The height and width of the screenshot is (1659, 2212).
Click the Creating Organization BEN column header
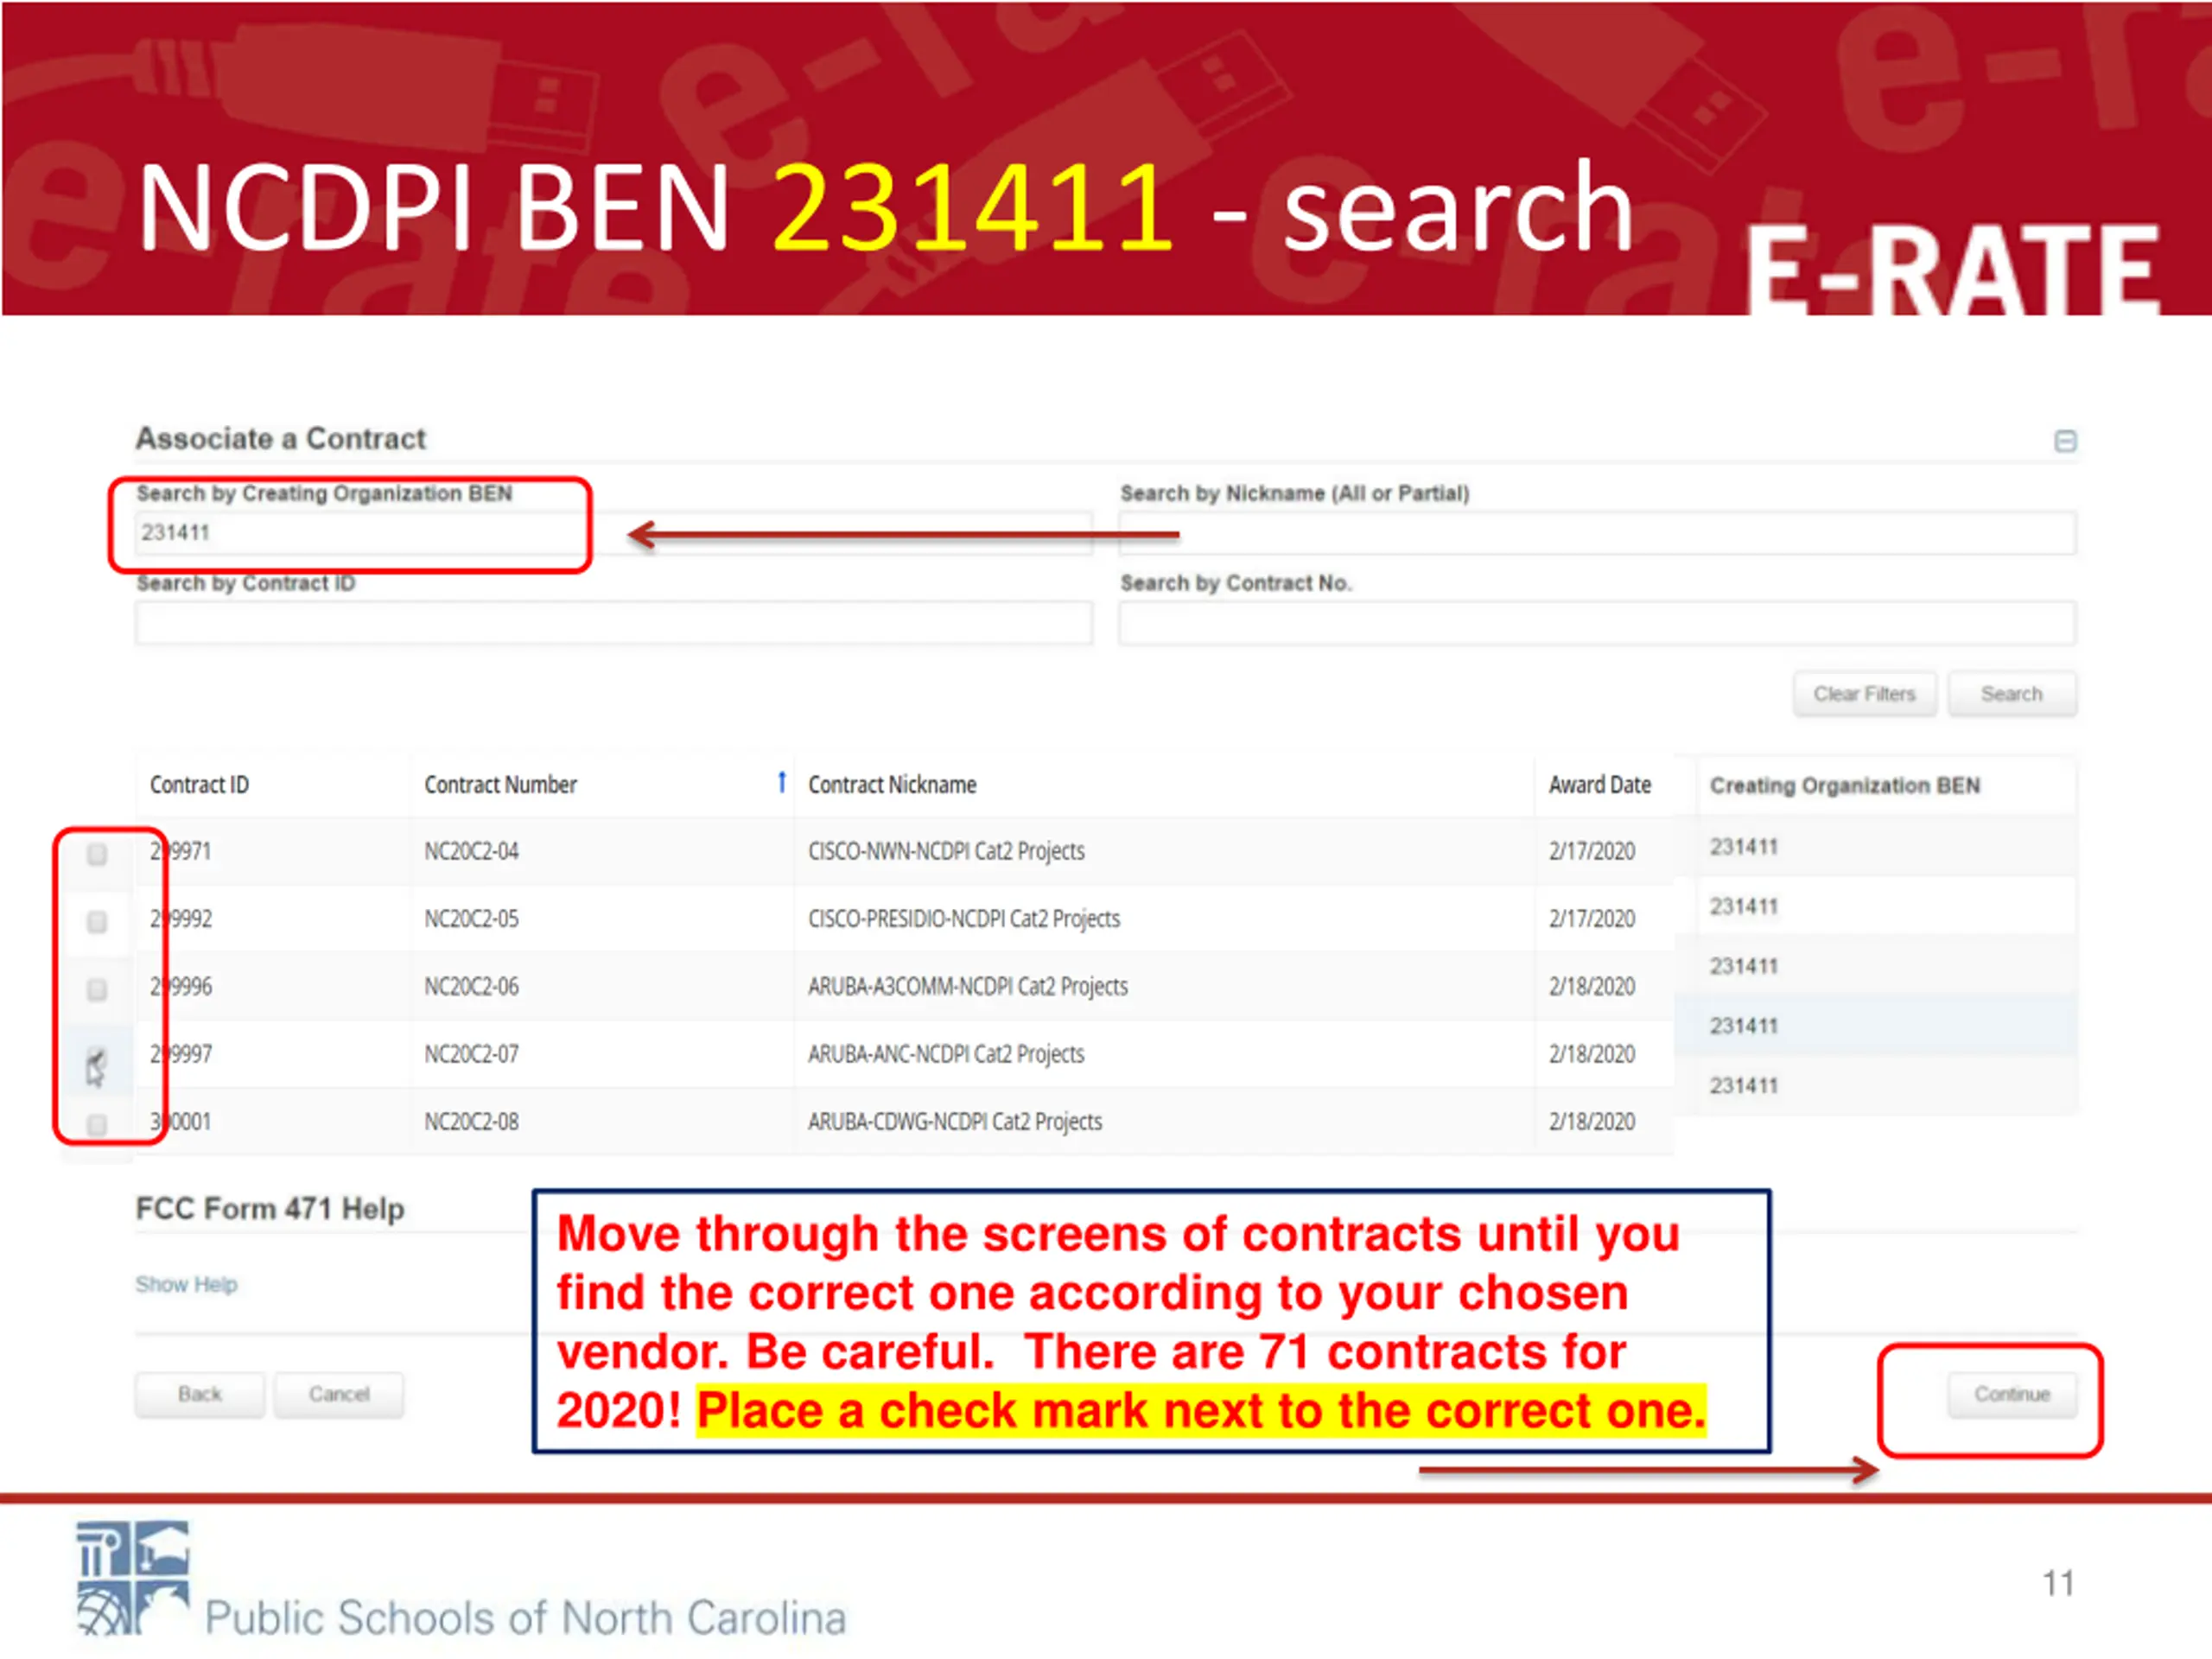pyautogui.click(x=1844, y=786)
